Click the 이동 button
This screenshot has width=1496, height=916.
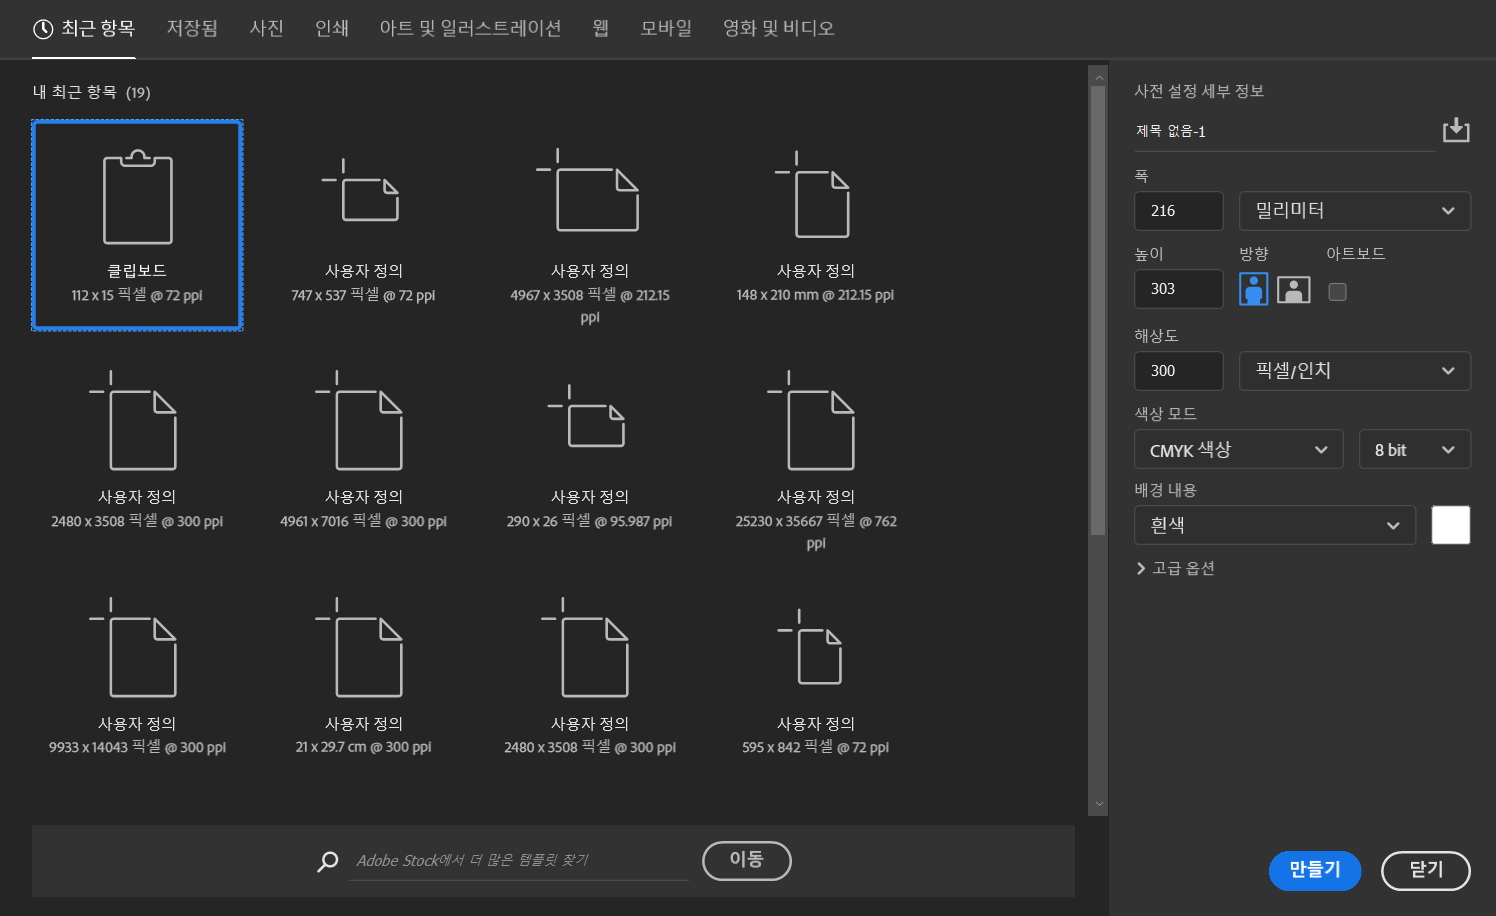pos(747,860)
